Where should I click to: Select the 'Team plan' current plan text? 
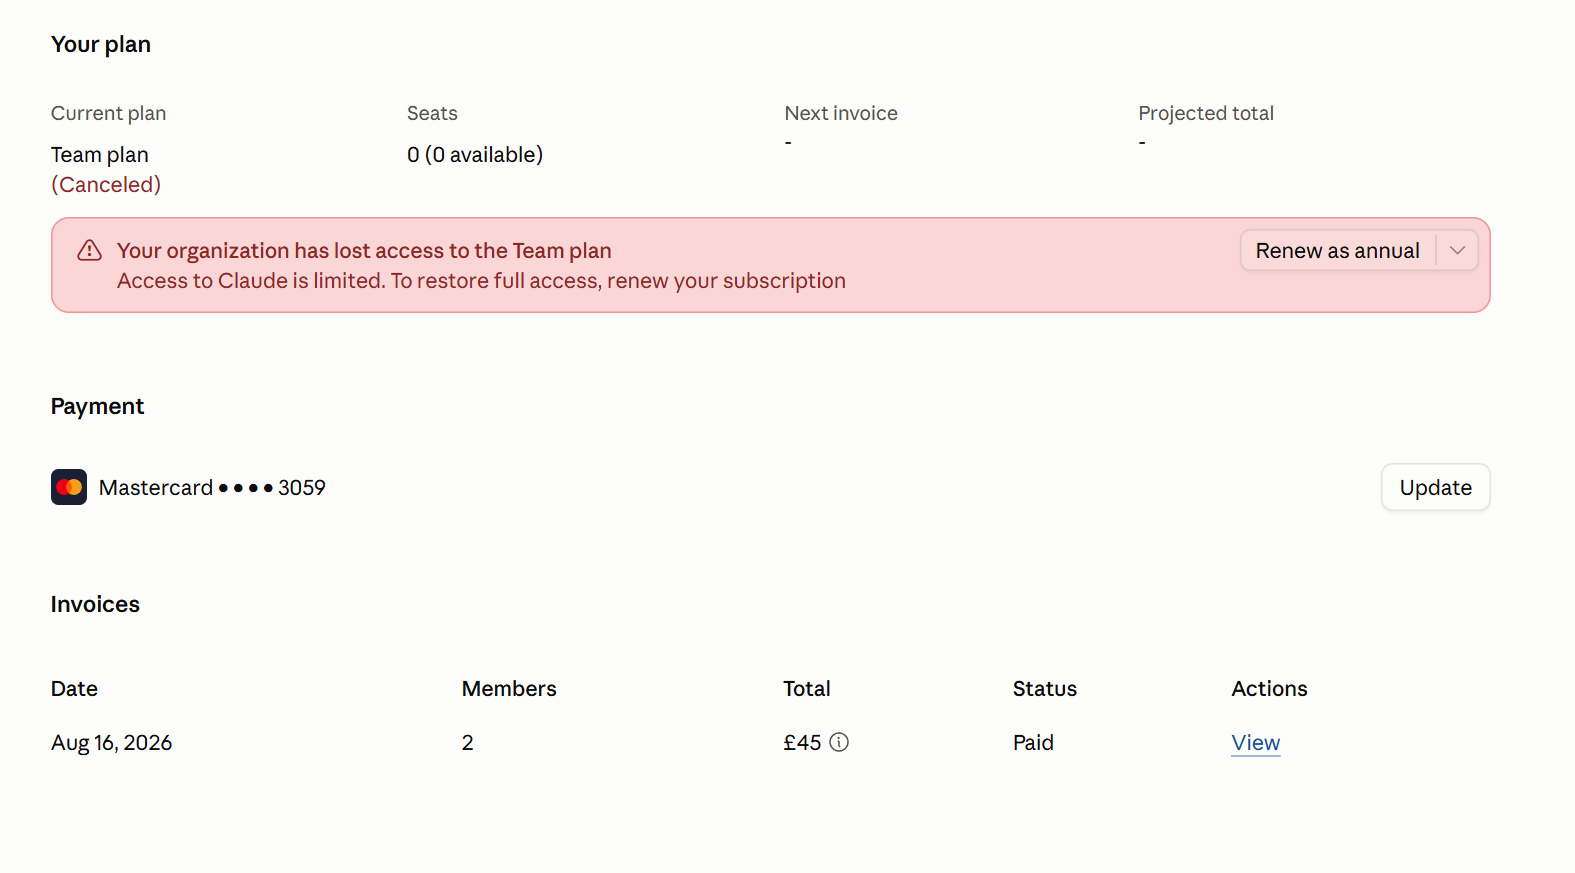tap(100, 155)
